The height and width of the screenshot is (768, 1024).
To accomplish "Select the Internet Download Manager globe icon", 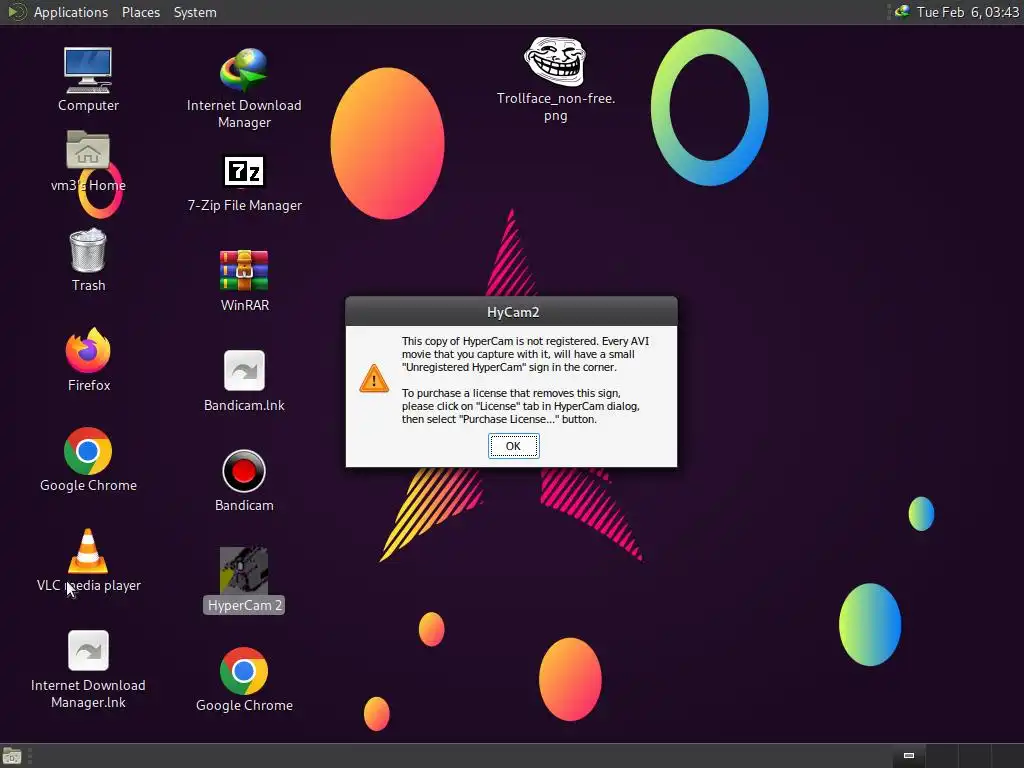I will coord(244,71).
